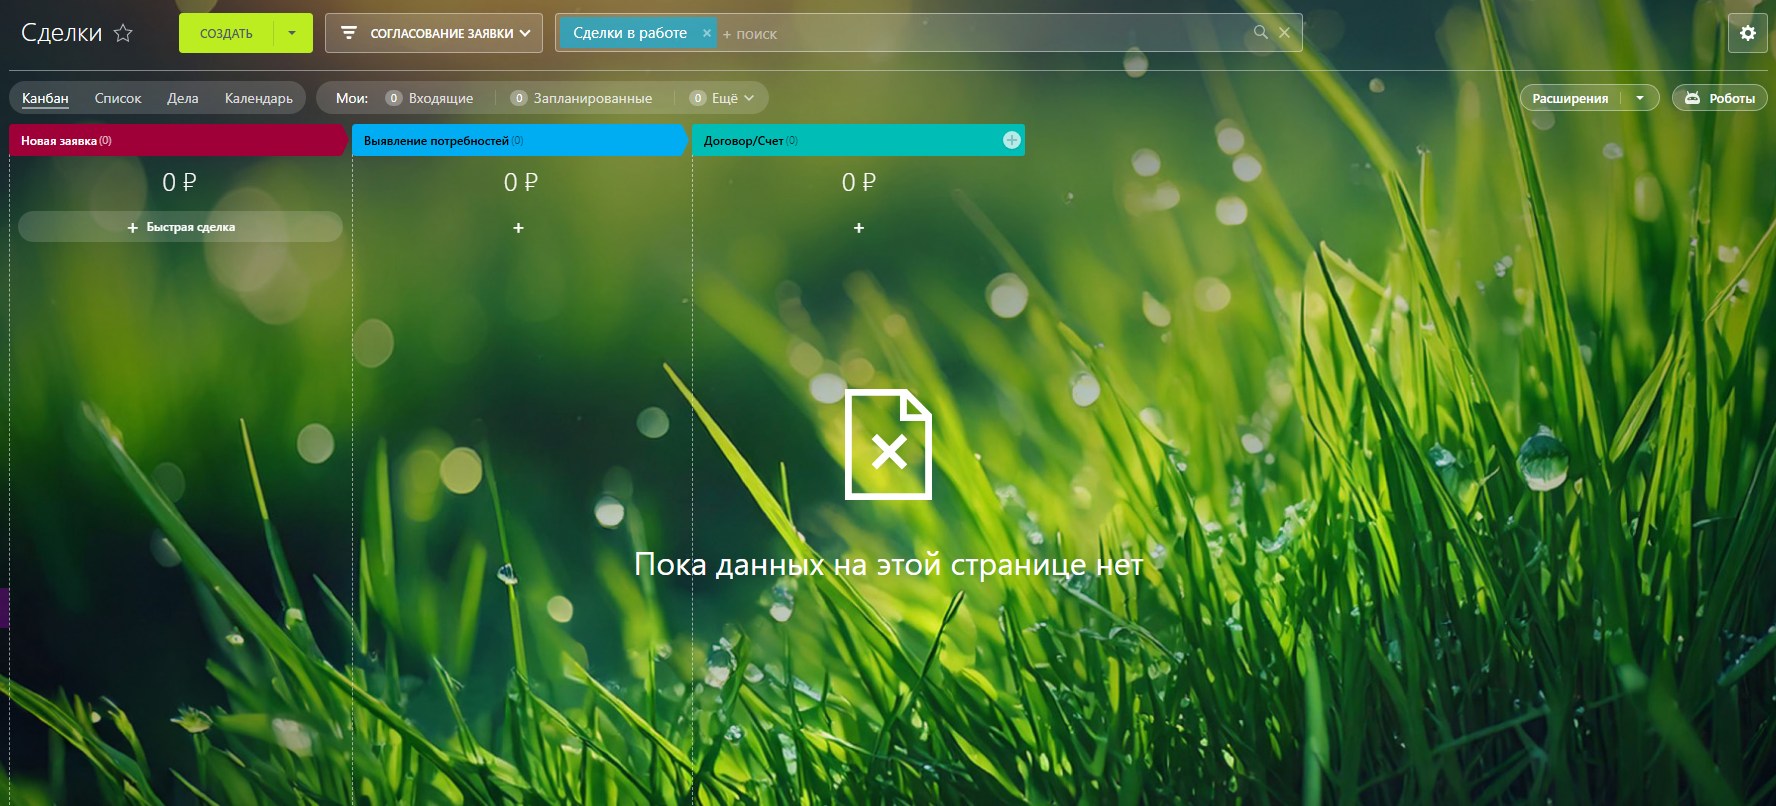Add deal in Выявление потребностей column

click(518, 228)
